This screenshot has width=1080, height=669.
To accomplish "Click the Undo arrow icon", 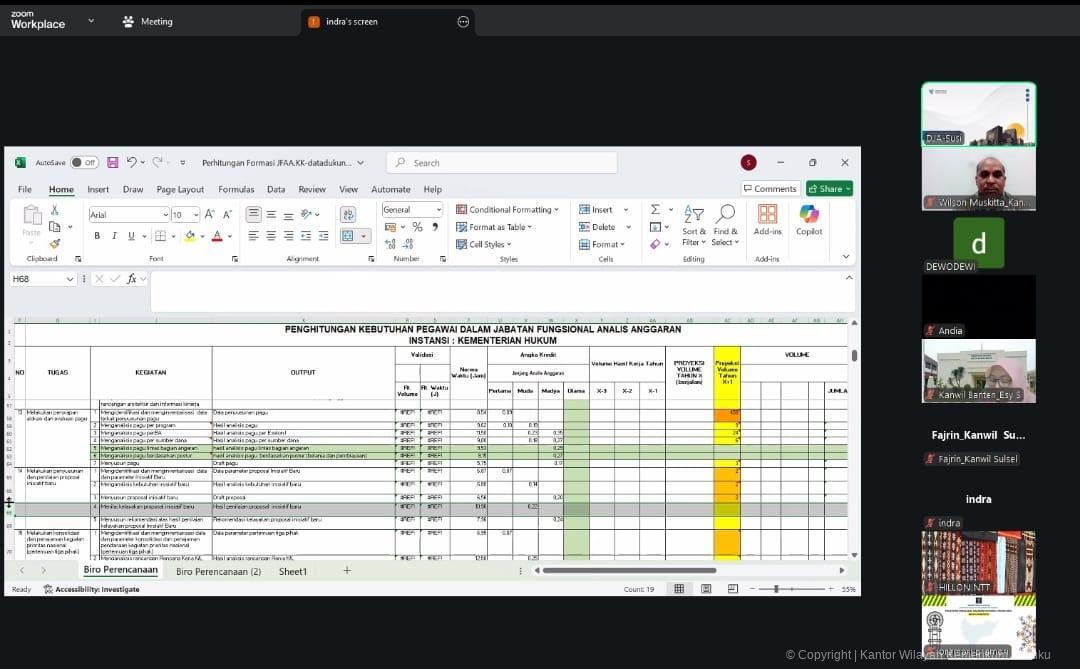I will 131,163.
